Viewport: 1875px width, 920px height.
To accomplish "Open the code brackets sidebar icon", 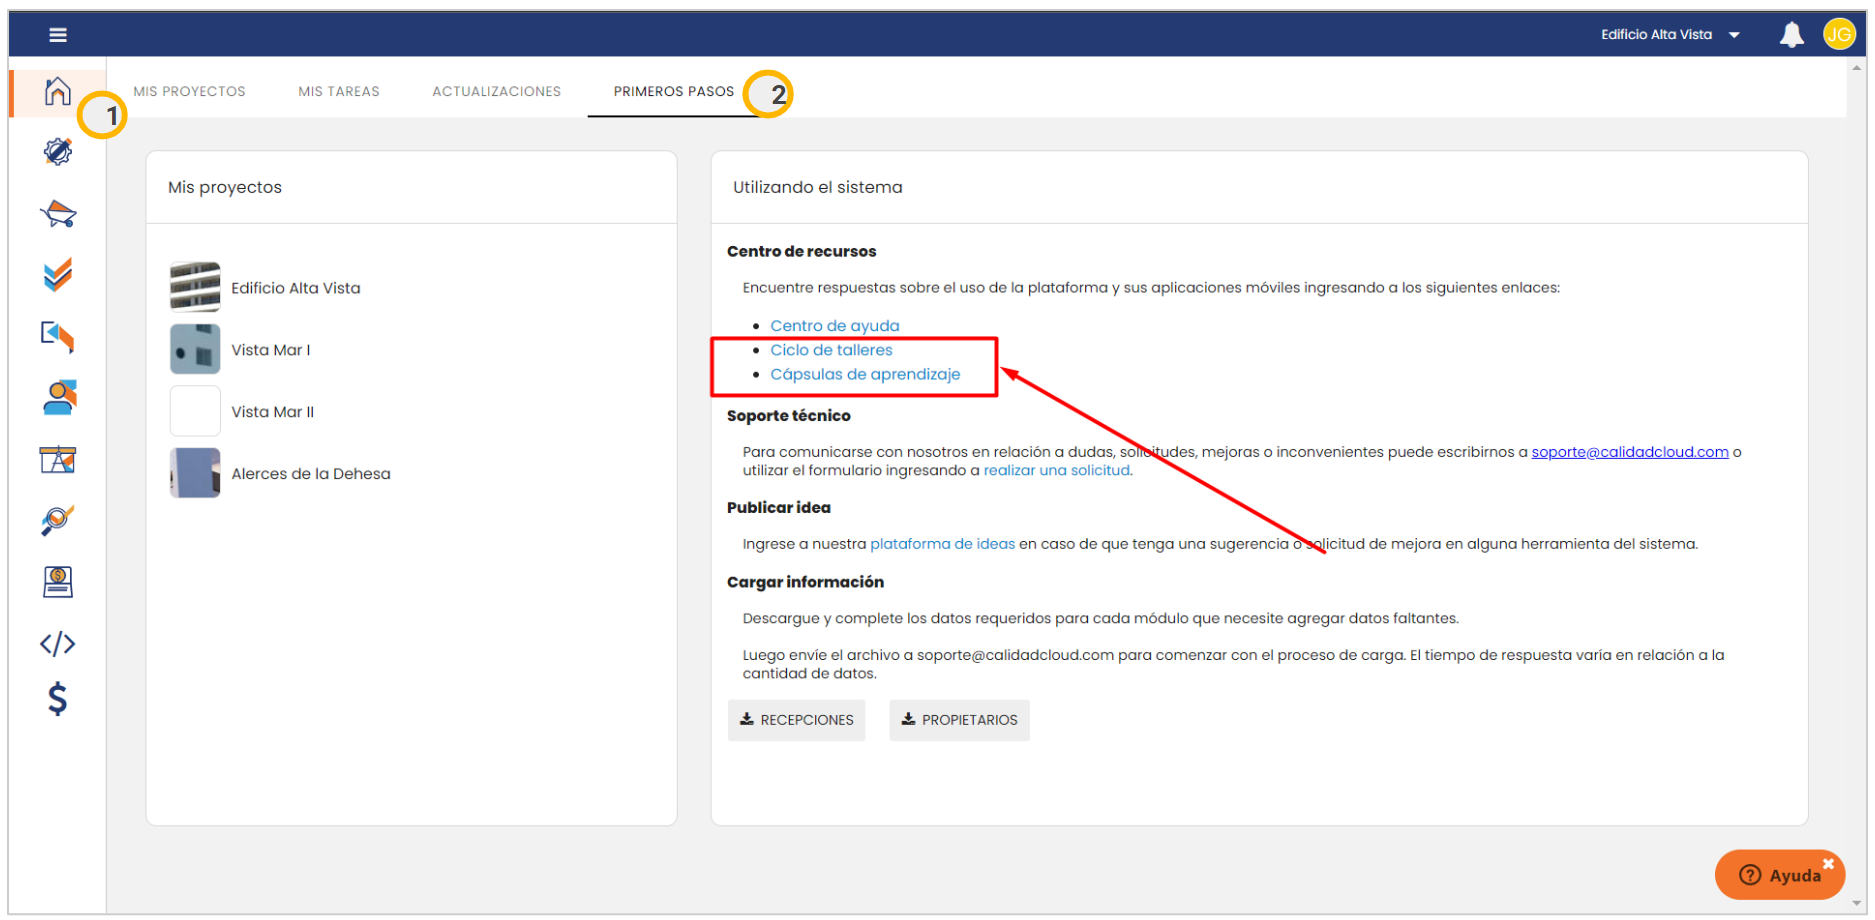I will 57,644.
